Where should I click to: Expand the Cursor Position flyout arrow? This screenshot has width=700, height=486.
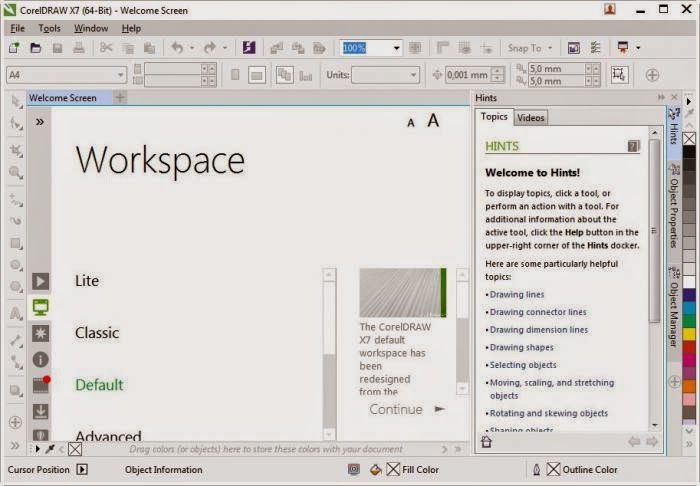[82, 469]
